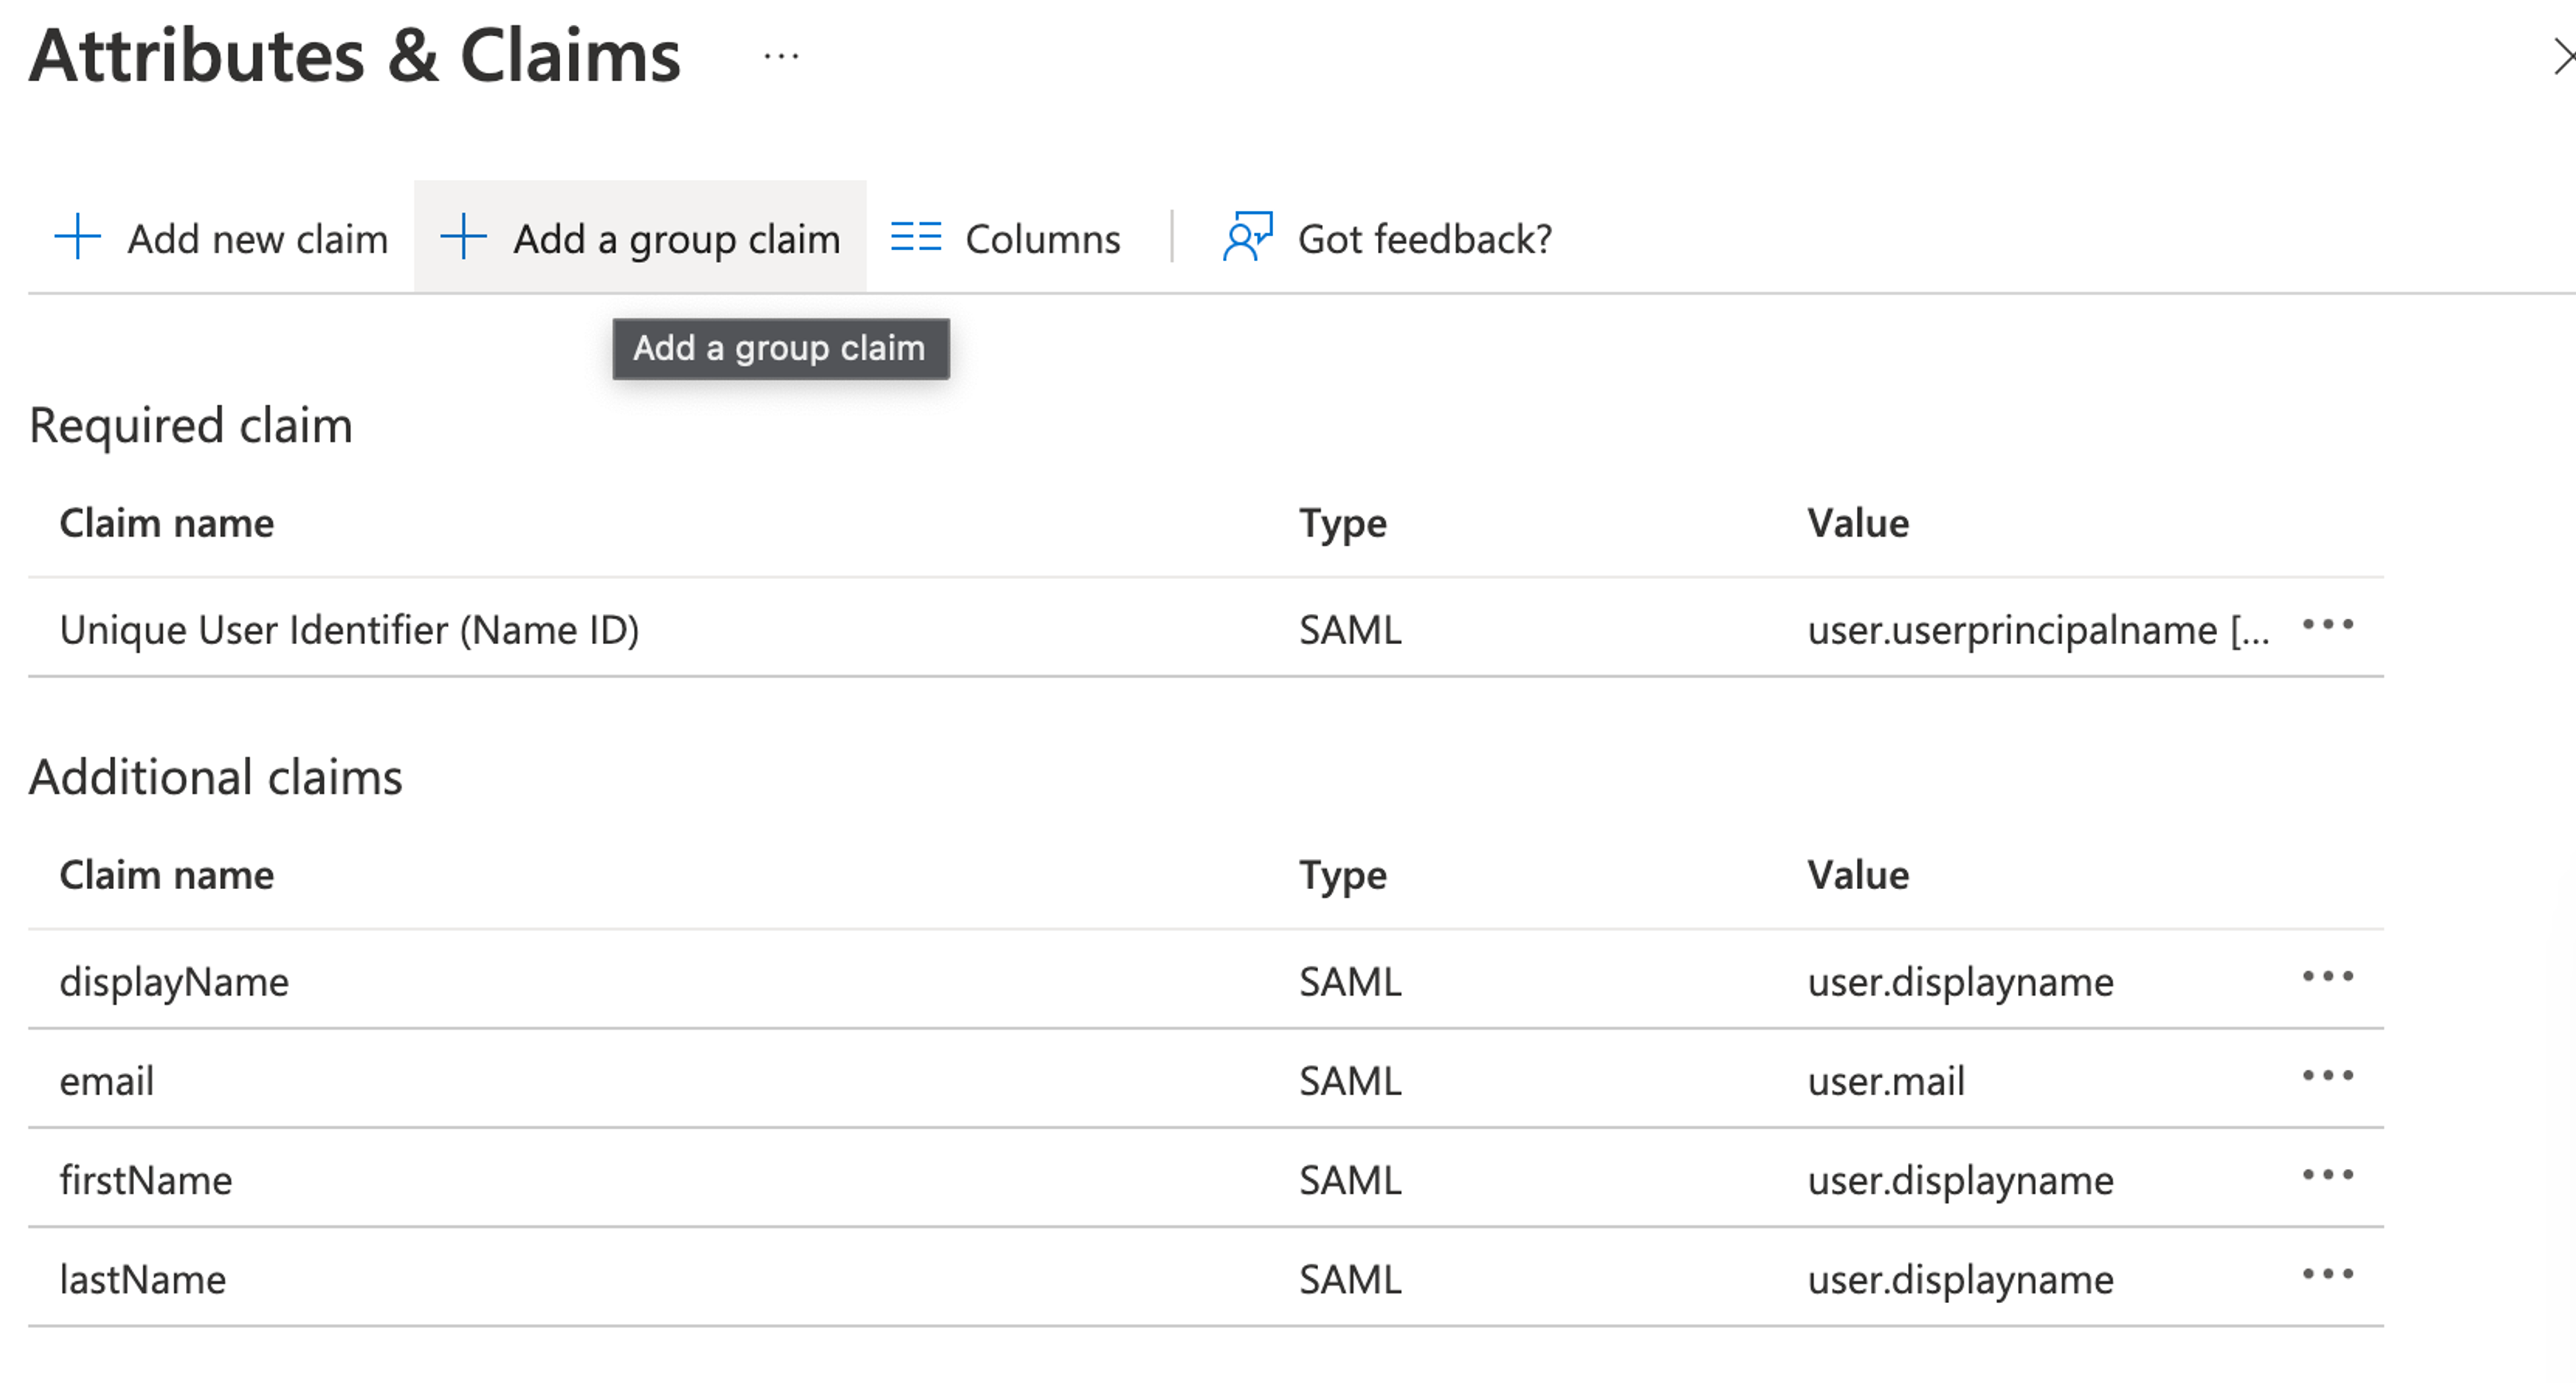Click the Add a group claim label
The height and width of the screenshot is (1383, 2576).
click(676, 239)
